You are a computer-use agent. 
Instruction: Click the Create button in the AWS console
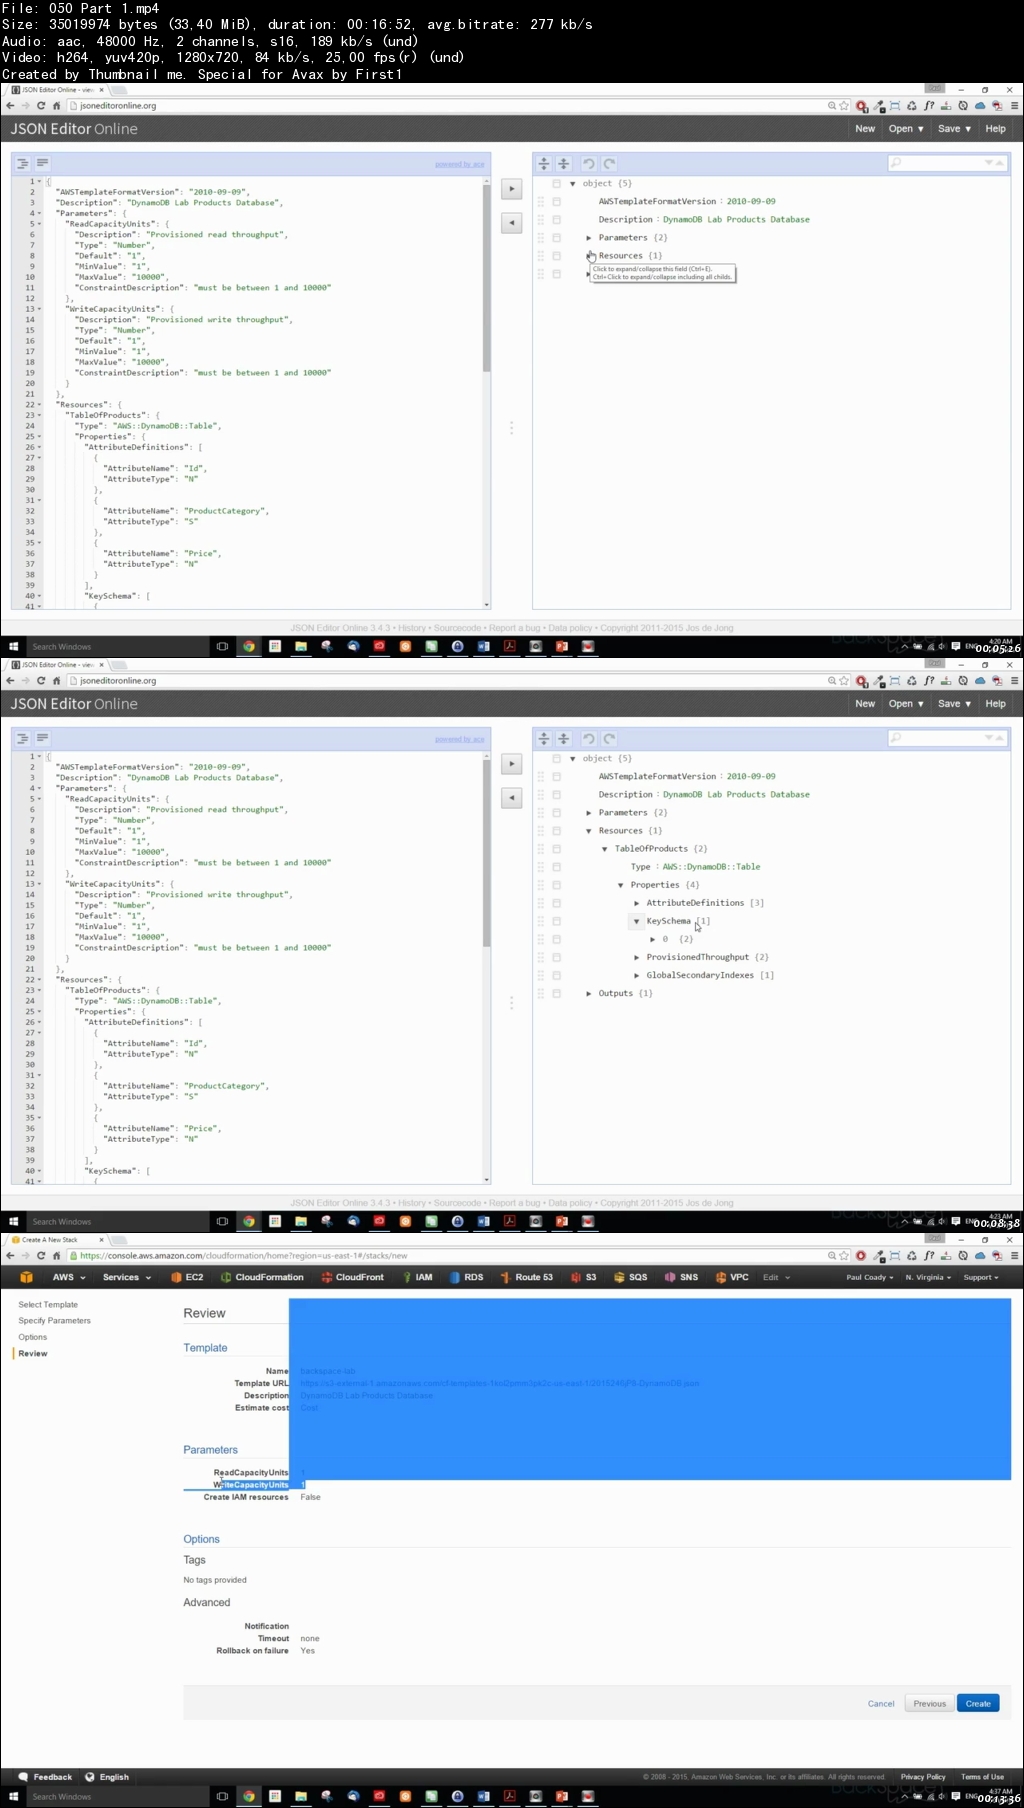(x=978, y=1703)
